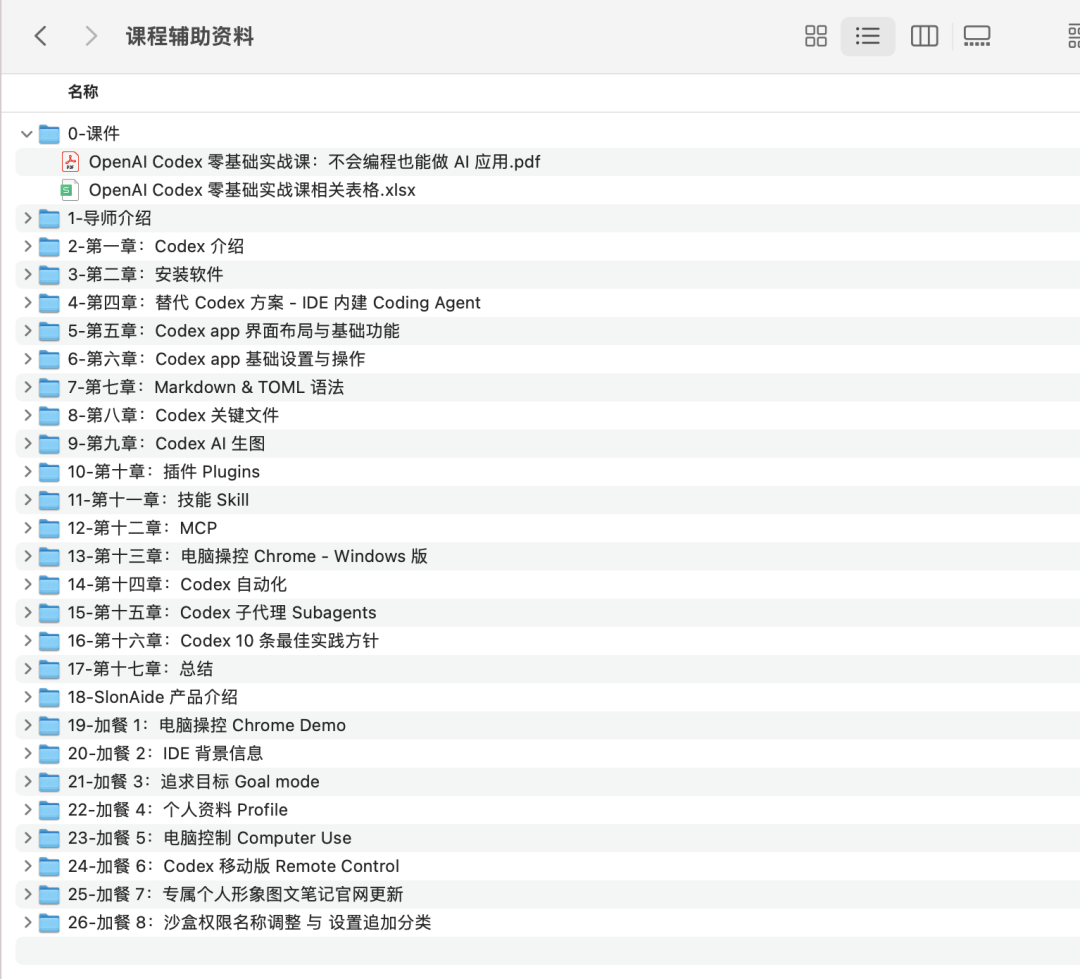The width and height of the screenshot is (1080, 979).
Task: Switch to column view
Action: point(924,36)
